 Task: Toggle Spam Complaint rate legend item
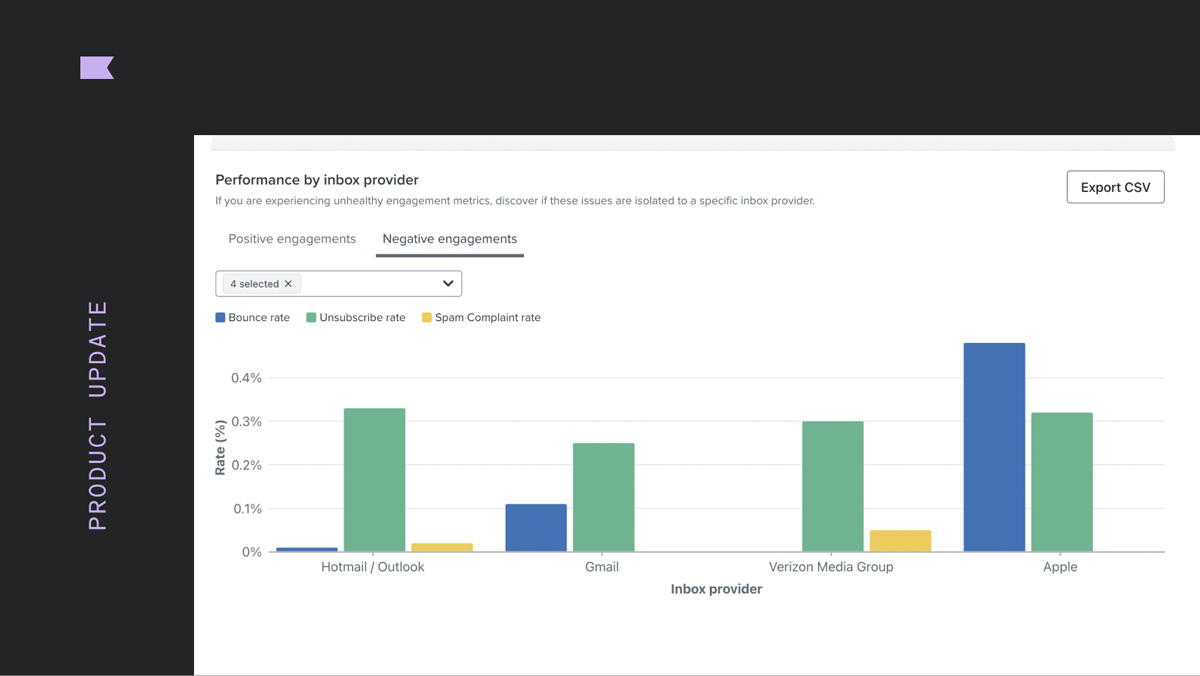pyautogui.click(x=481, y=318)
